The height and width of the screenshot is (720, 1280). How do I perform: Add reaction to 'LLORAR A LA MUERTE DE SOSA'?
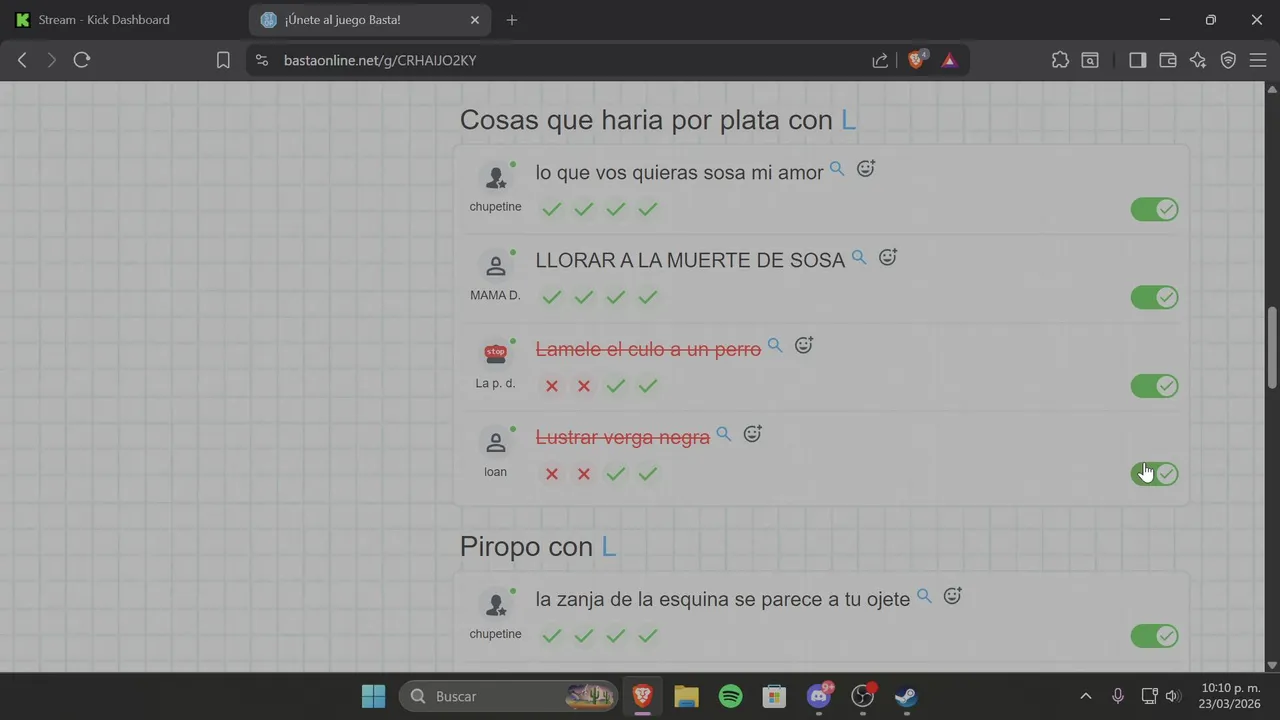pos(888,257)
